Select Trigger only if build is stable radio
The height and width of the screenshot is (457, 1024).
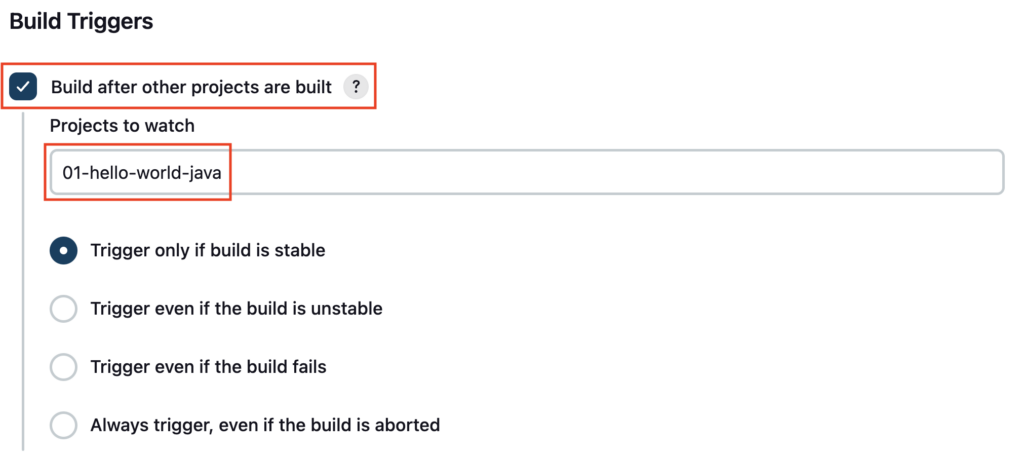coord(63,250)
